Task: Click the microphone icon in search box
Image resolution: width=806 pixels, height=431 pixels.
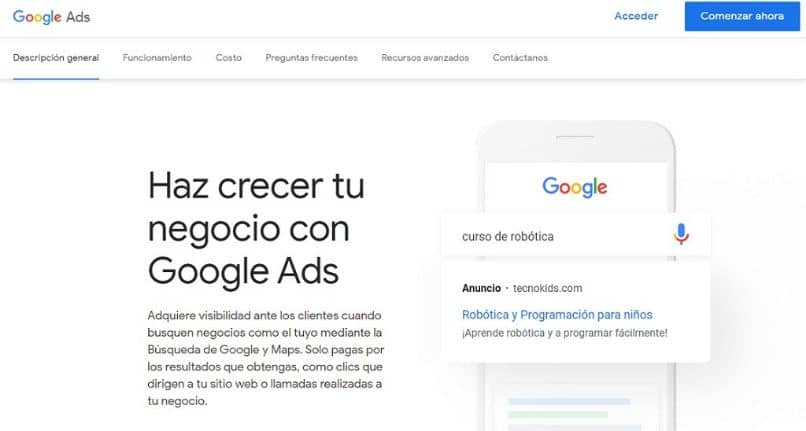Action: point(681,234)
